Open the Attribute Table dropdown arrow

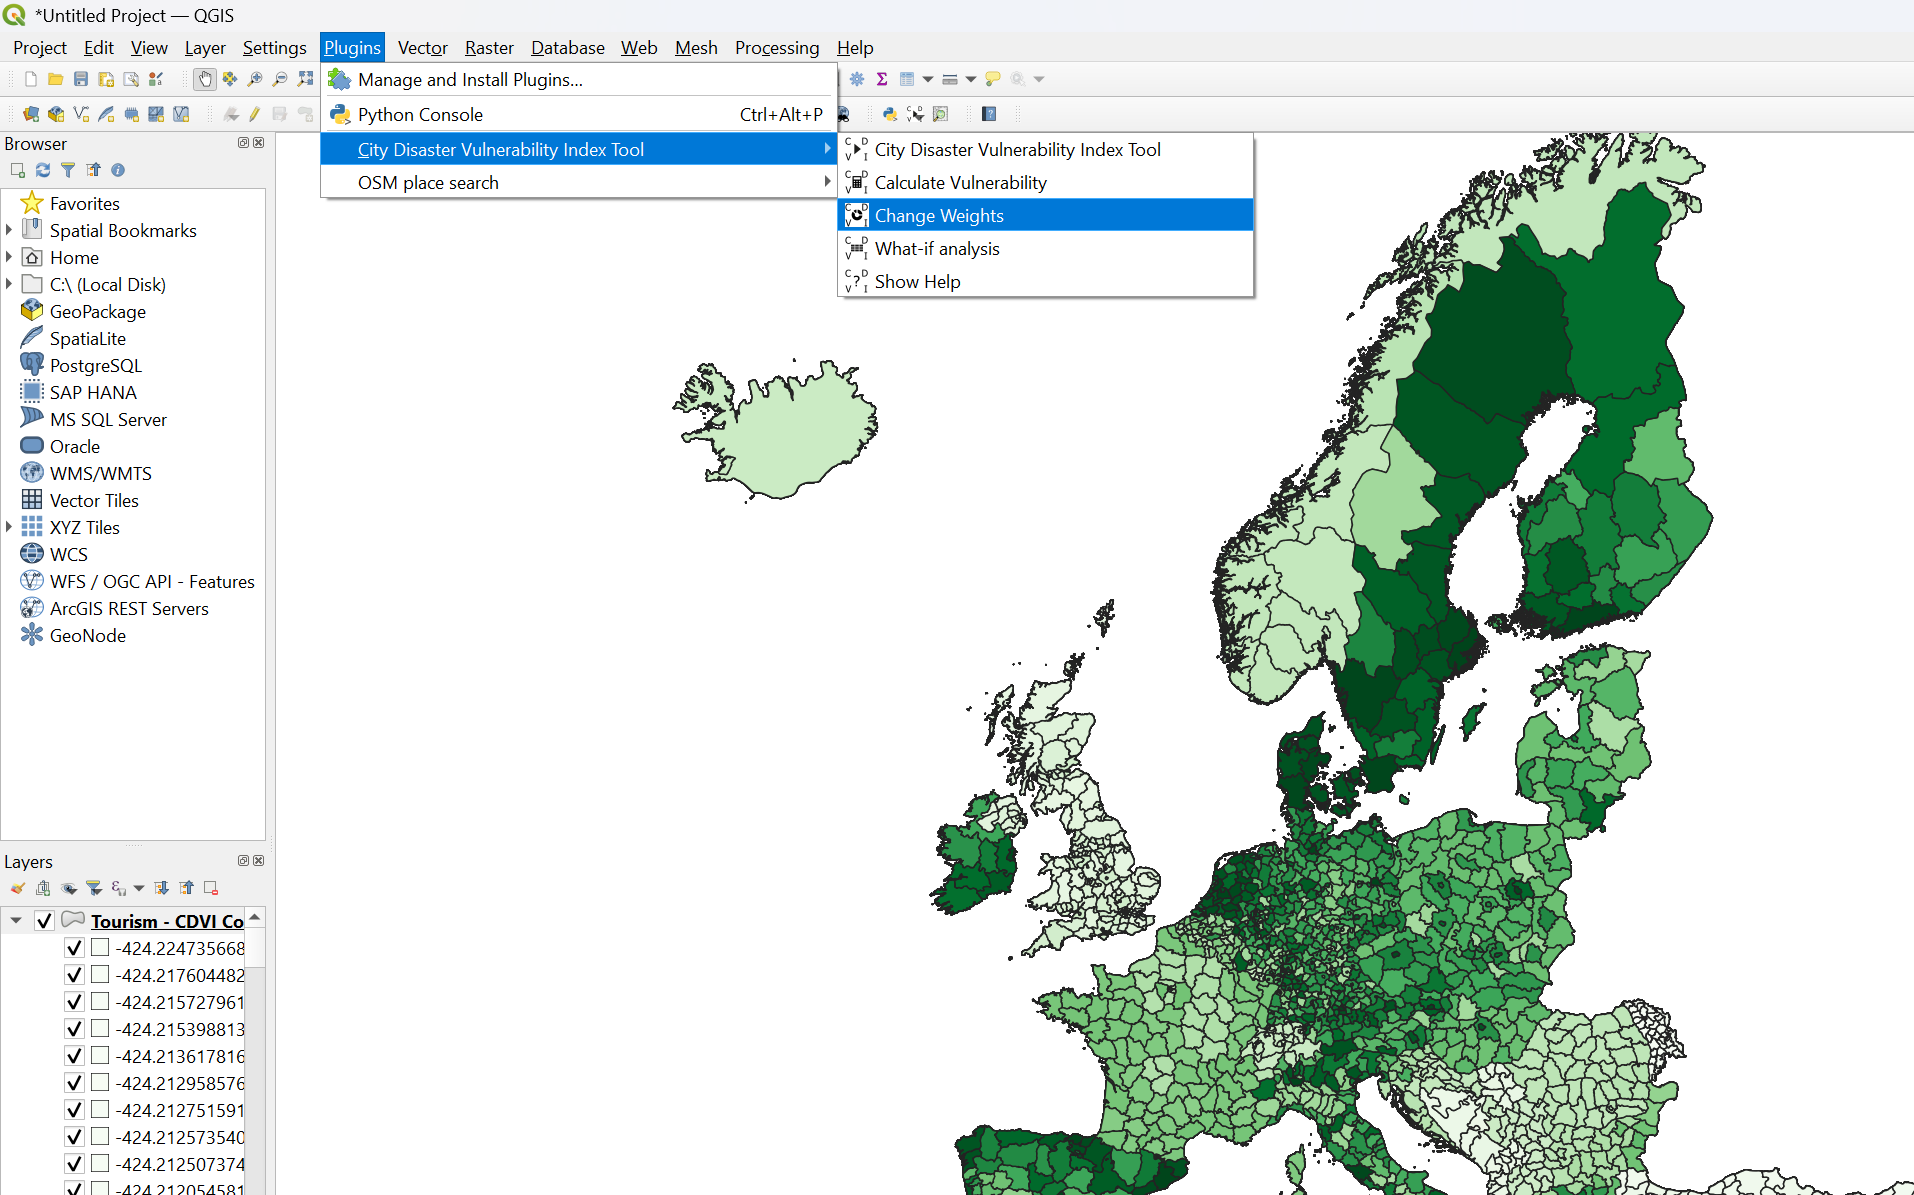click(928, 79)
